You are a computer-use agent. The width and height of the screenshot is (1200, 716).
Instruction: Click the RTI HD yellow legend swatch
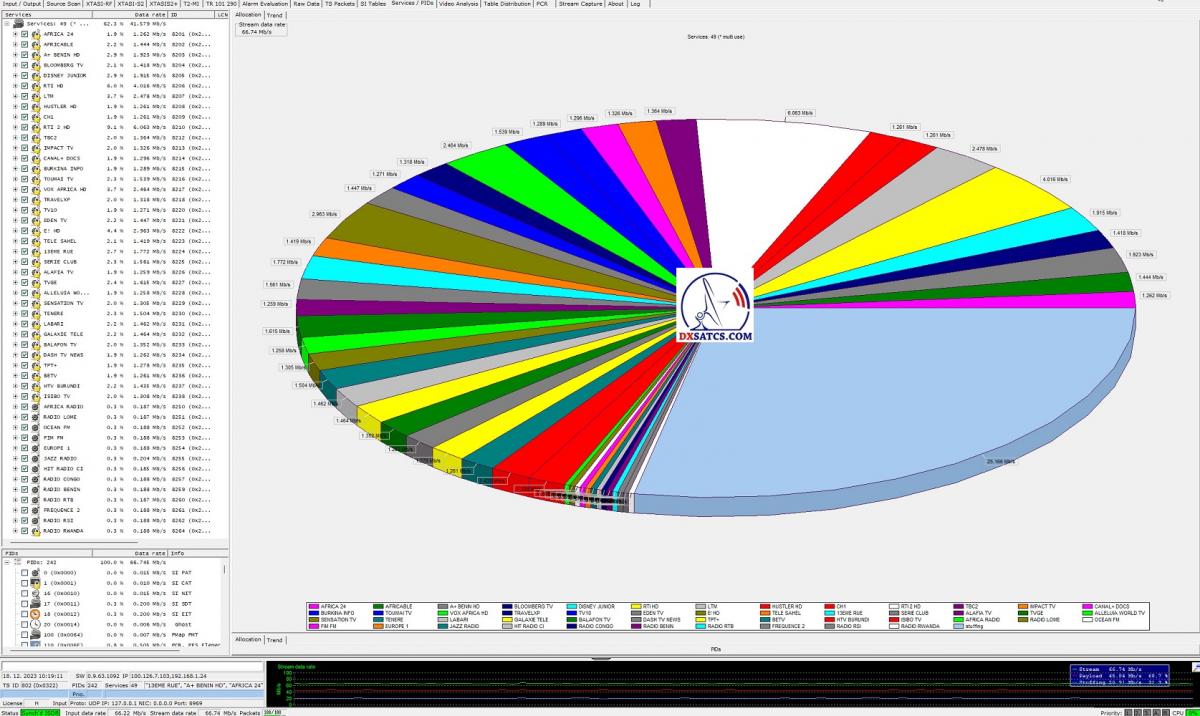point(636,606)
